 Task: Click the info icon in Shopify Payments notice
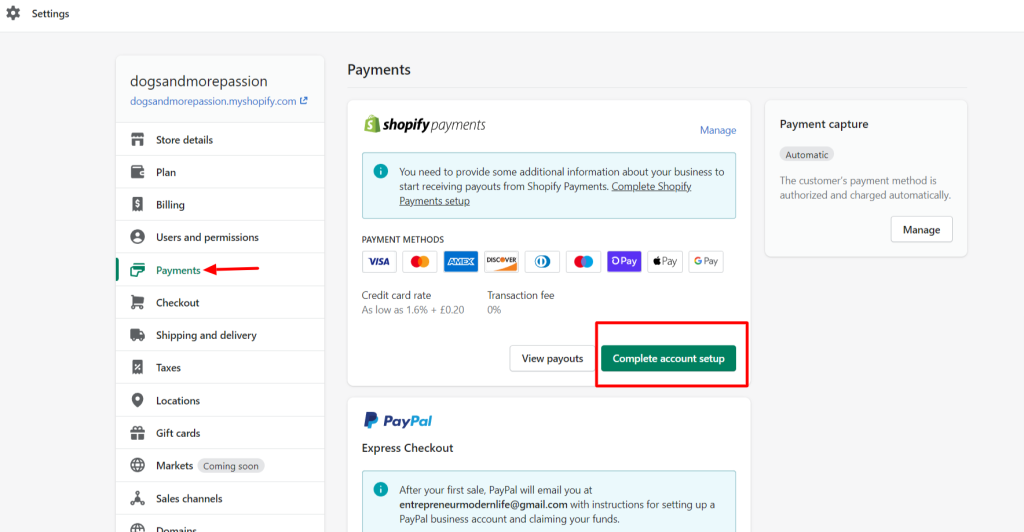[x=381, y=171]
